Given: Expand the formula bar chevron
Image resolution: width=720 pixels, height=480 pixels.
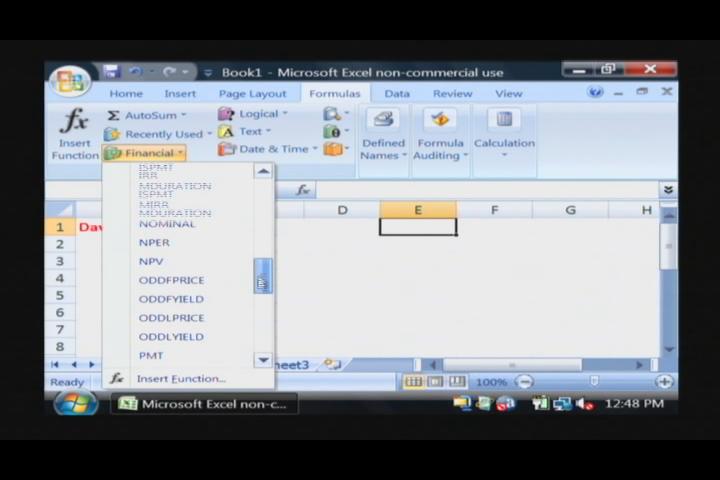Looking at the screenshot, I should [x=668, y=190].
